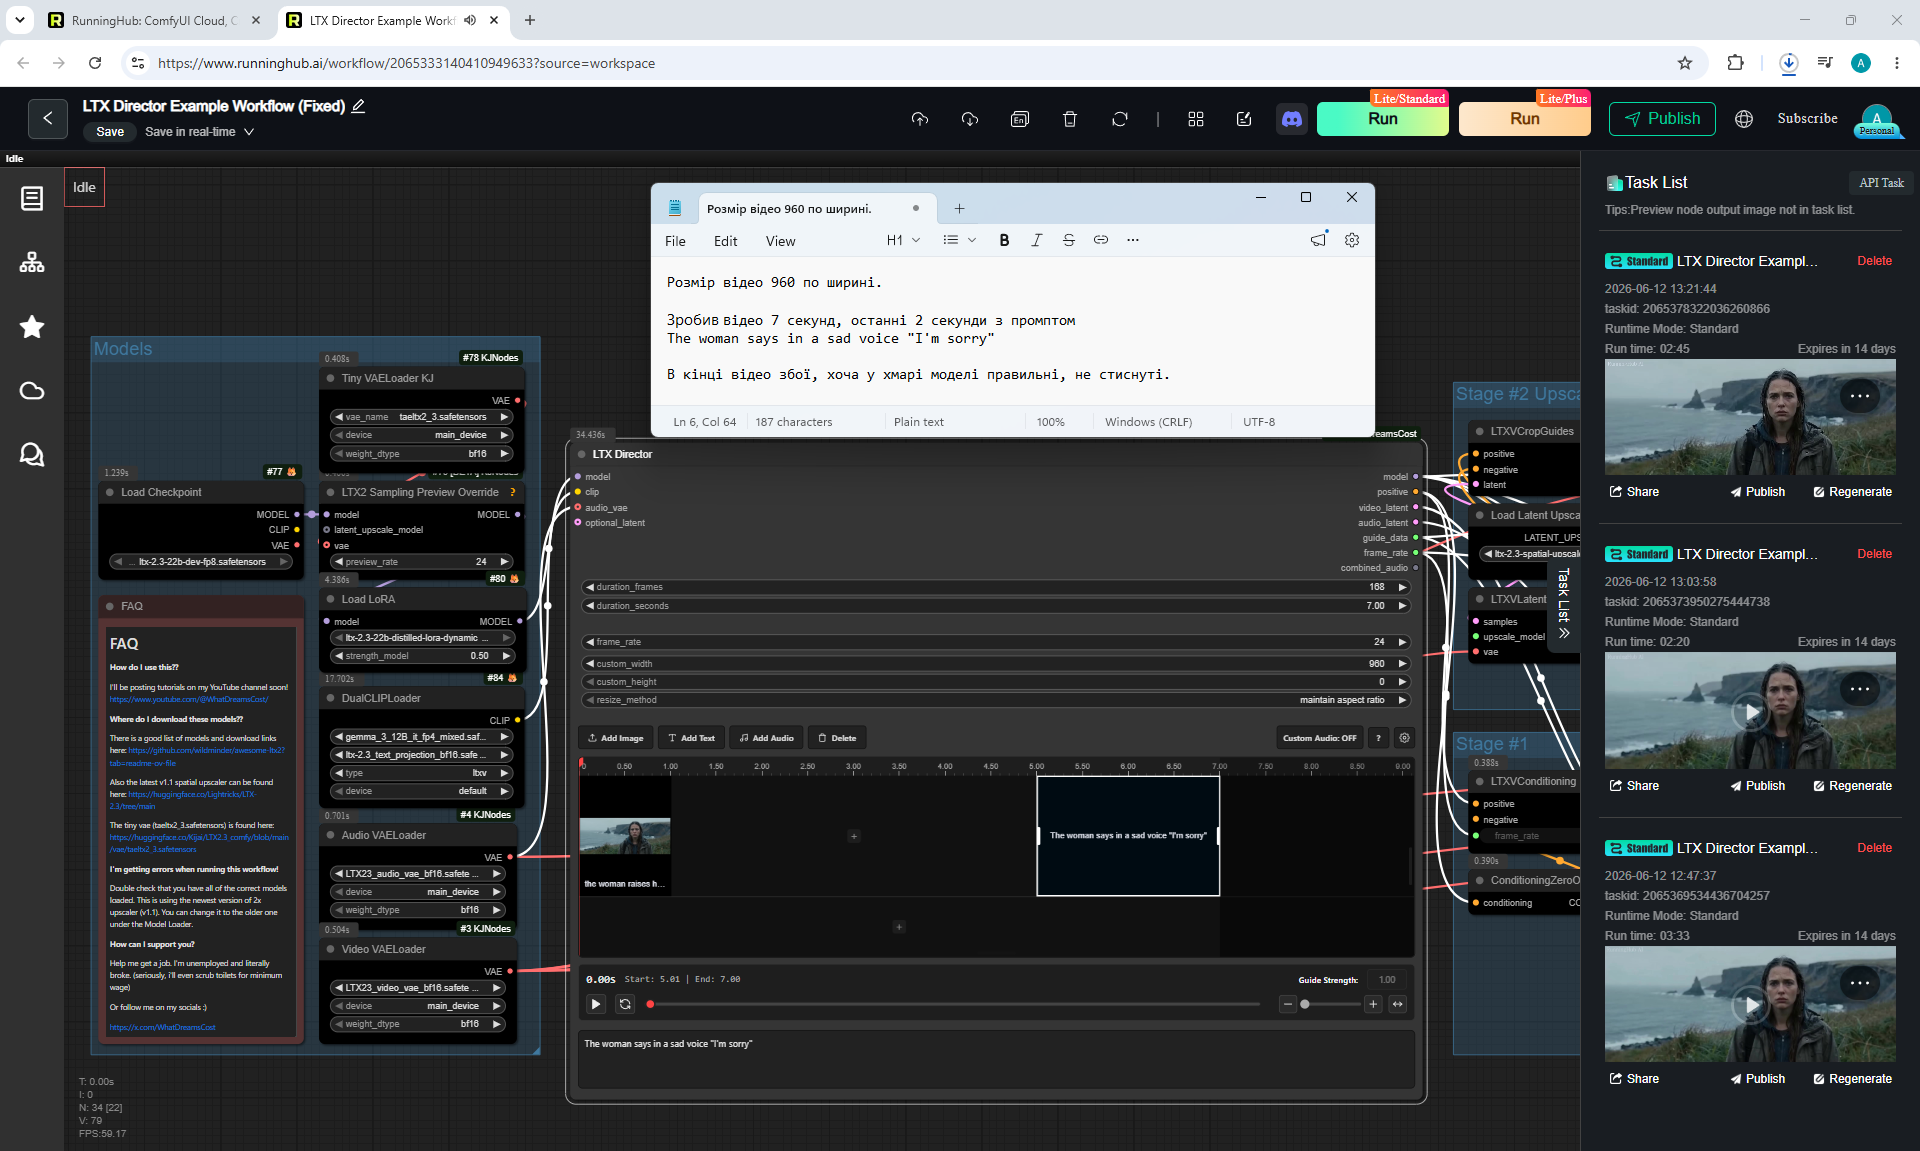
Task: Open the chat bubble icon in left sidebar
Action: tap(32, 455)
